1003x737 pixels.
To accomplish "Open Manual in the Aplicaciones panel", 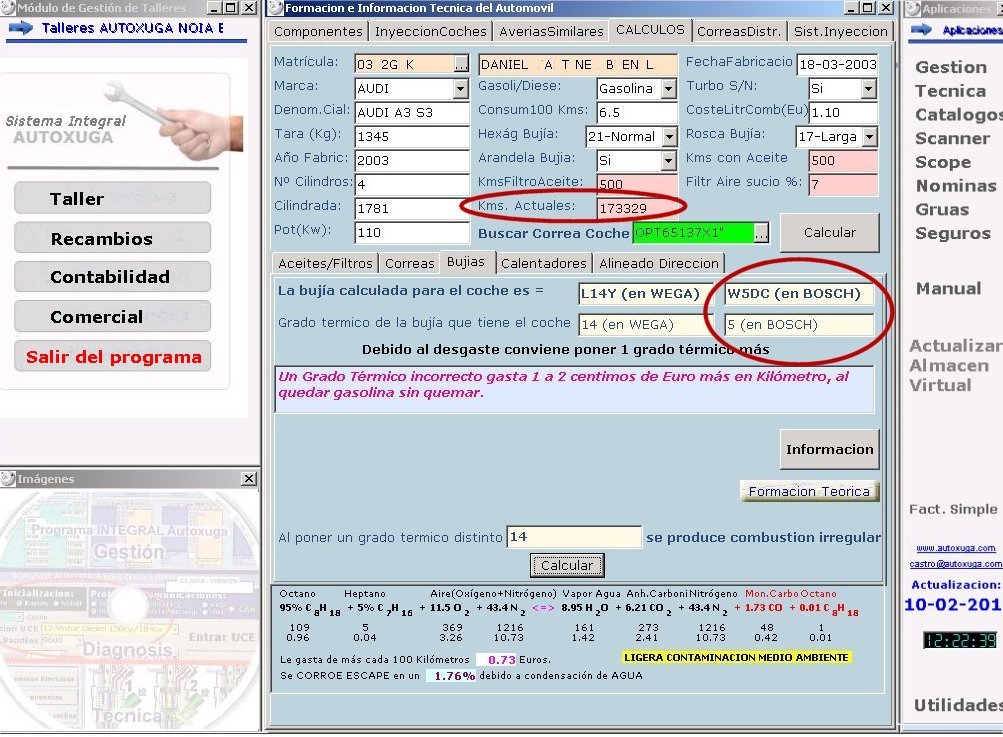I will tap(948, 289).
